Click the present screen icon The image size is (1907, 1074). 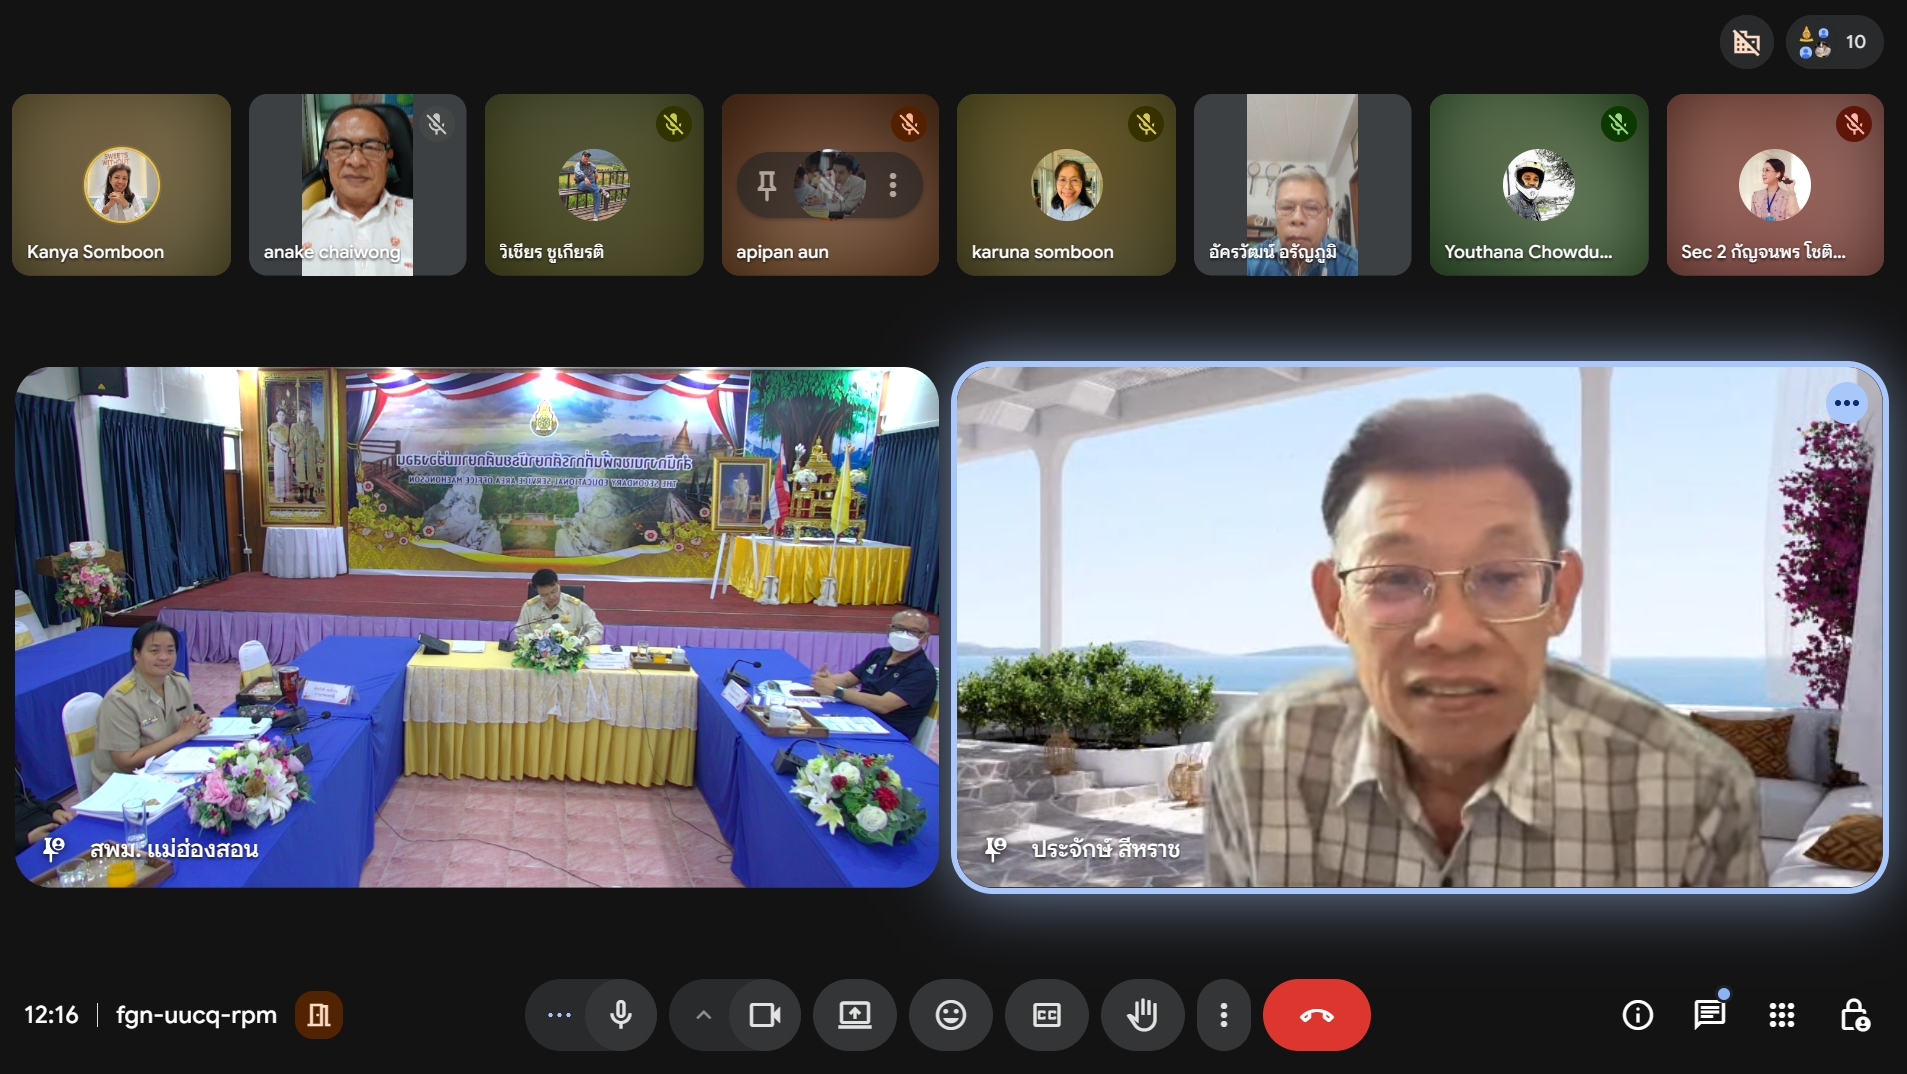[854, 1015]
